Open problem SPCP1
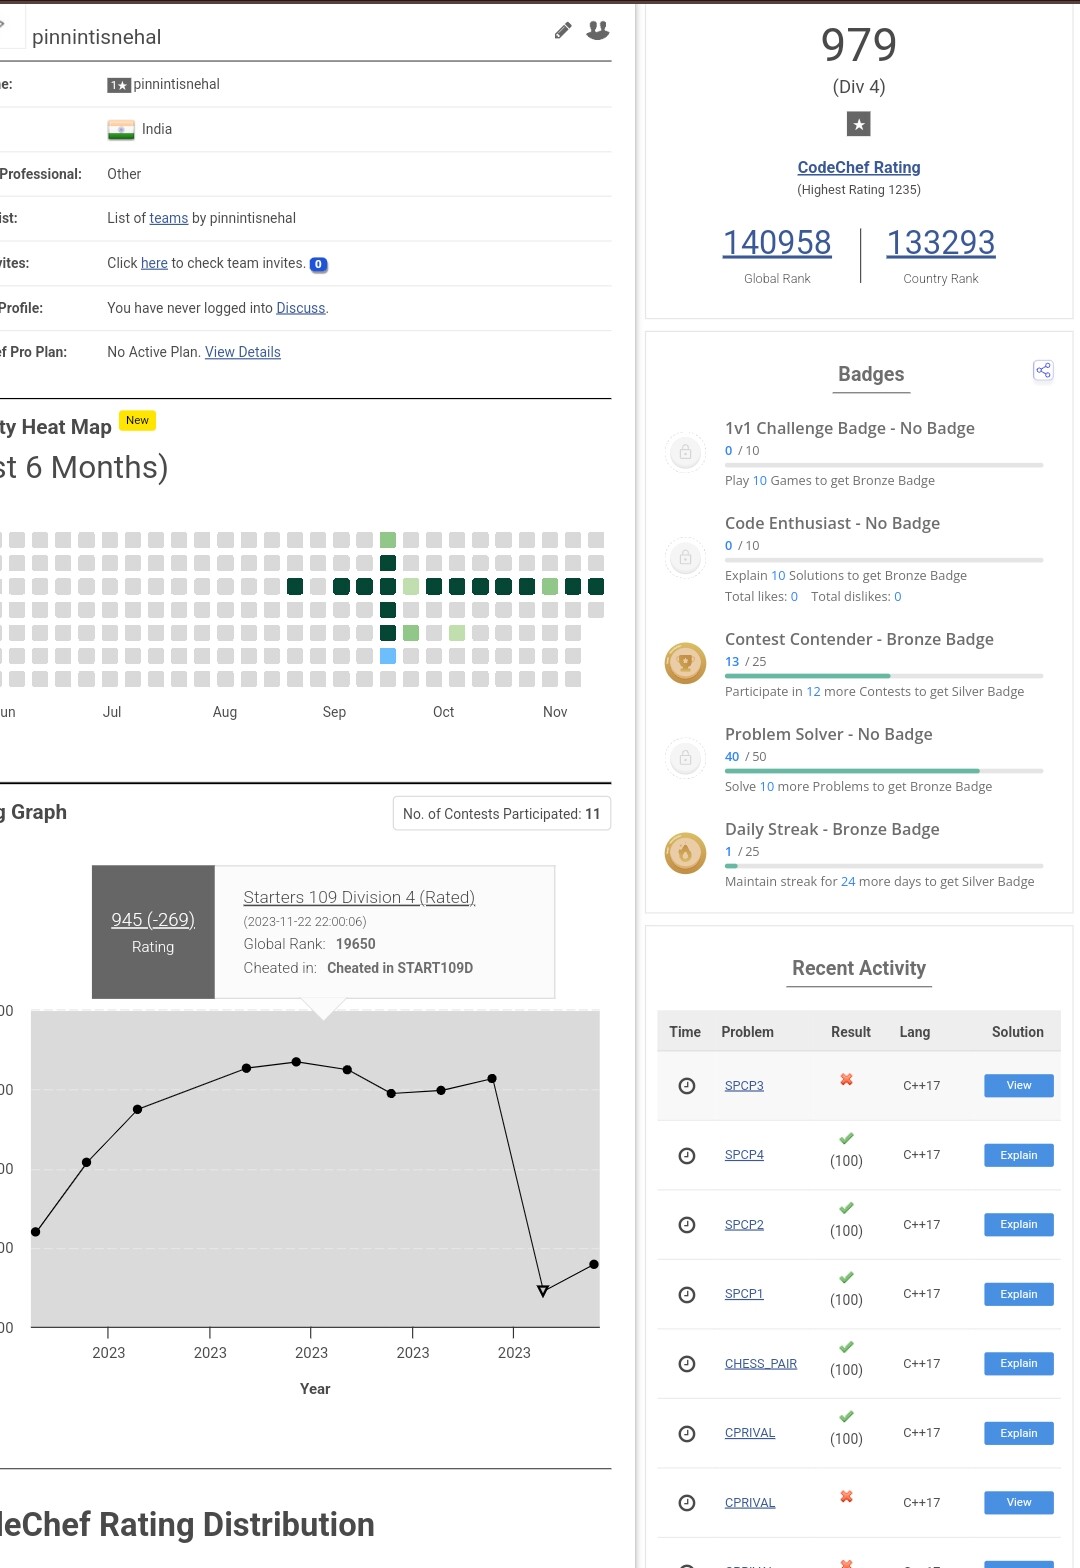The height and width of the screenshot is (1568, 1080). [x=744, y=1294]
